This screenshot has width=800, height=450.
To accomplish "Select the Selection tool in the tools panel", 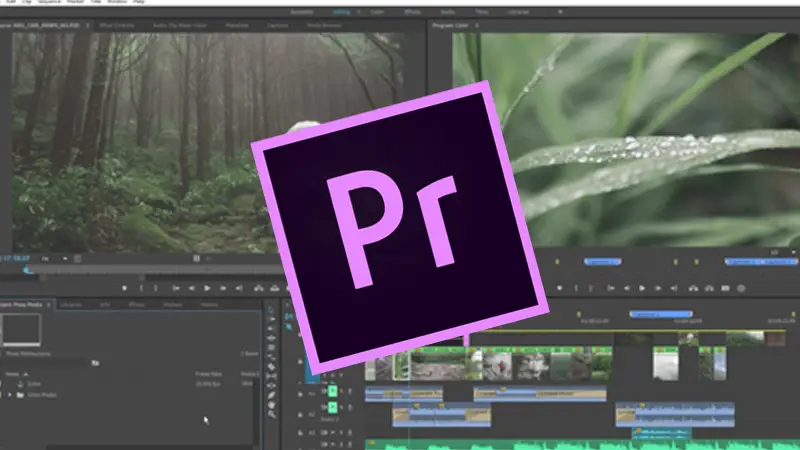I will pos(271,310).
